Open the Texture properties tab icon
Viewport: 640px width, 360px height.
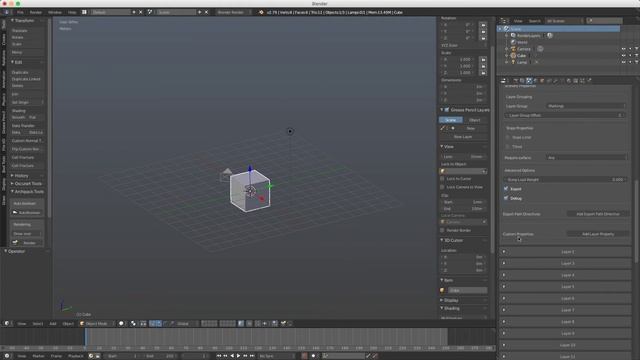coord(576,81)
